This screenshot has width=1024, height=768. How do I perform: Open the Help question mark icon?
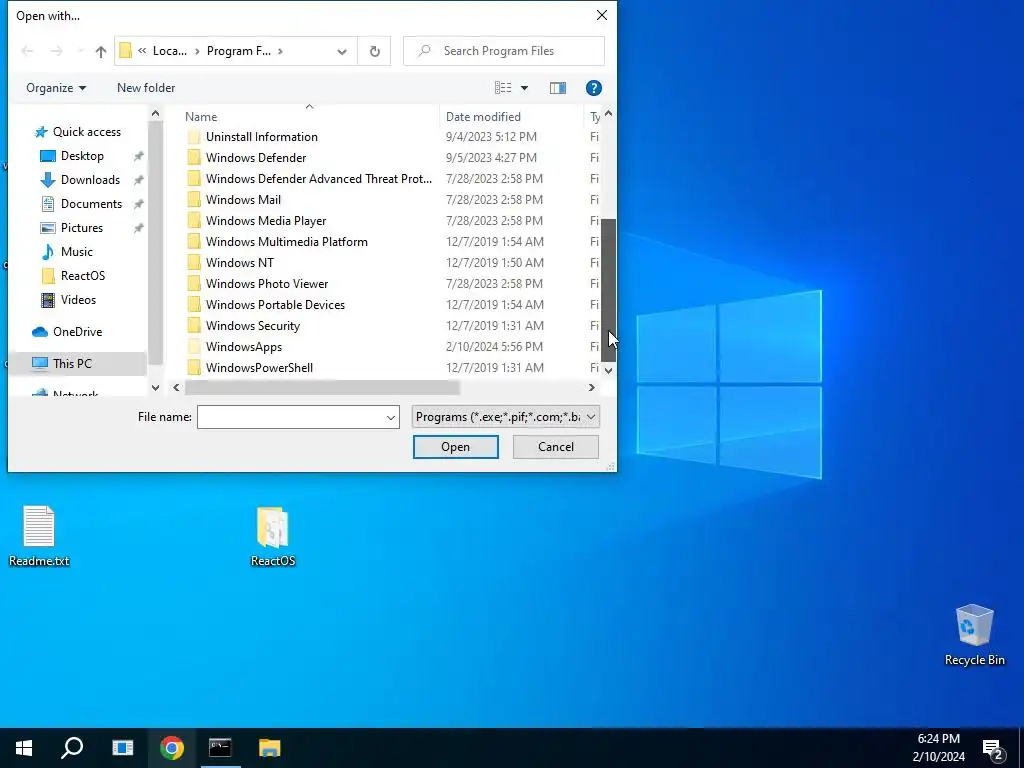pos(593,88)
